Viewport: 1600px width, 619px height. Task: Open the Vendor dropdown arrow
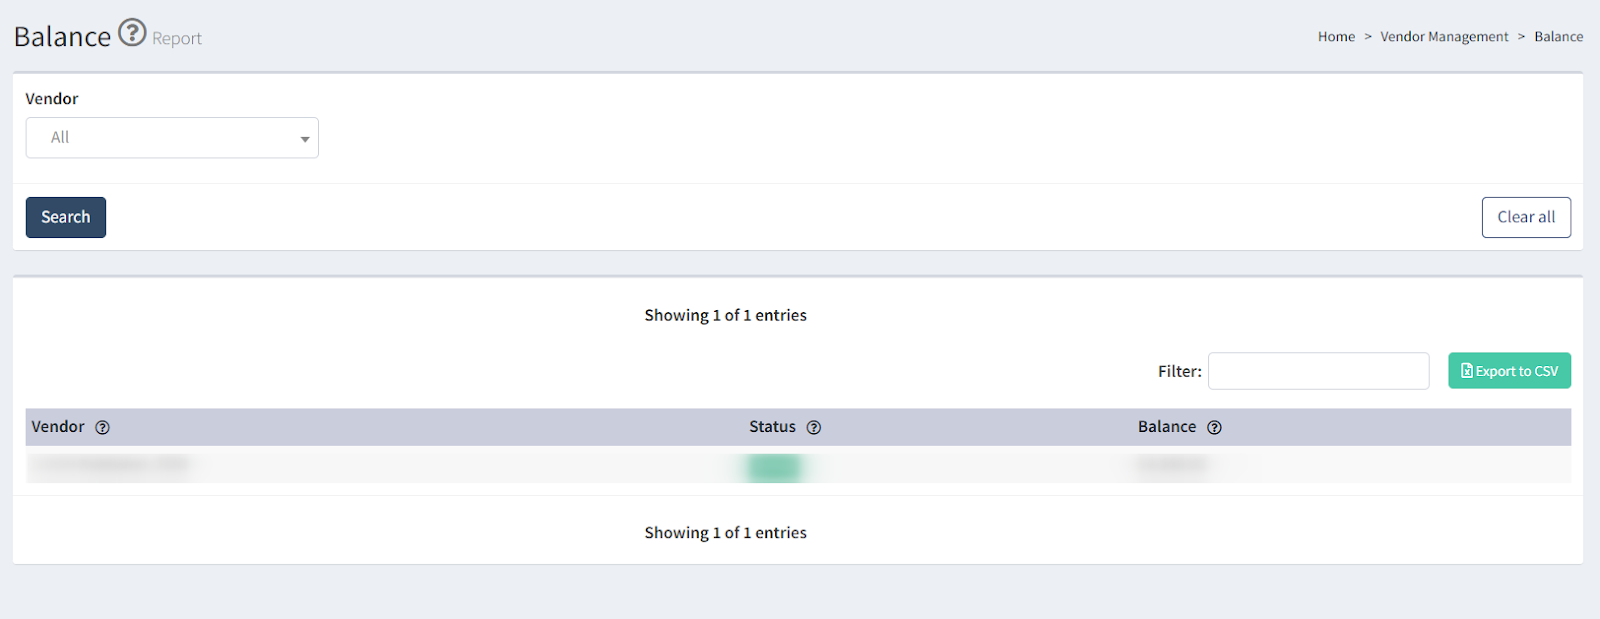tap(305, 139)
